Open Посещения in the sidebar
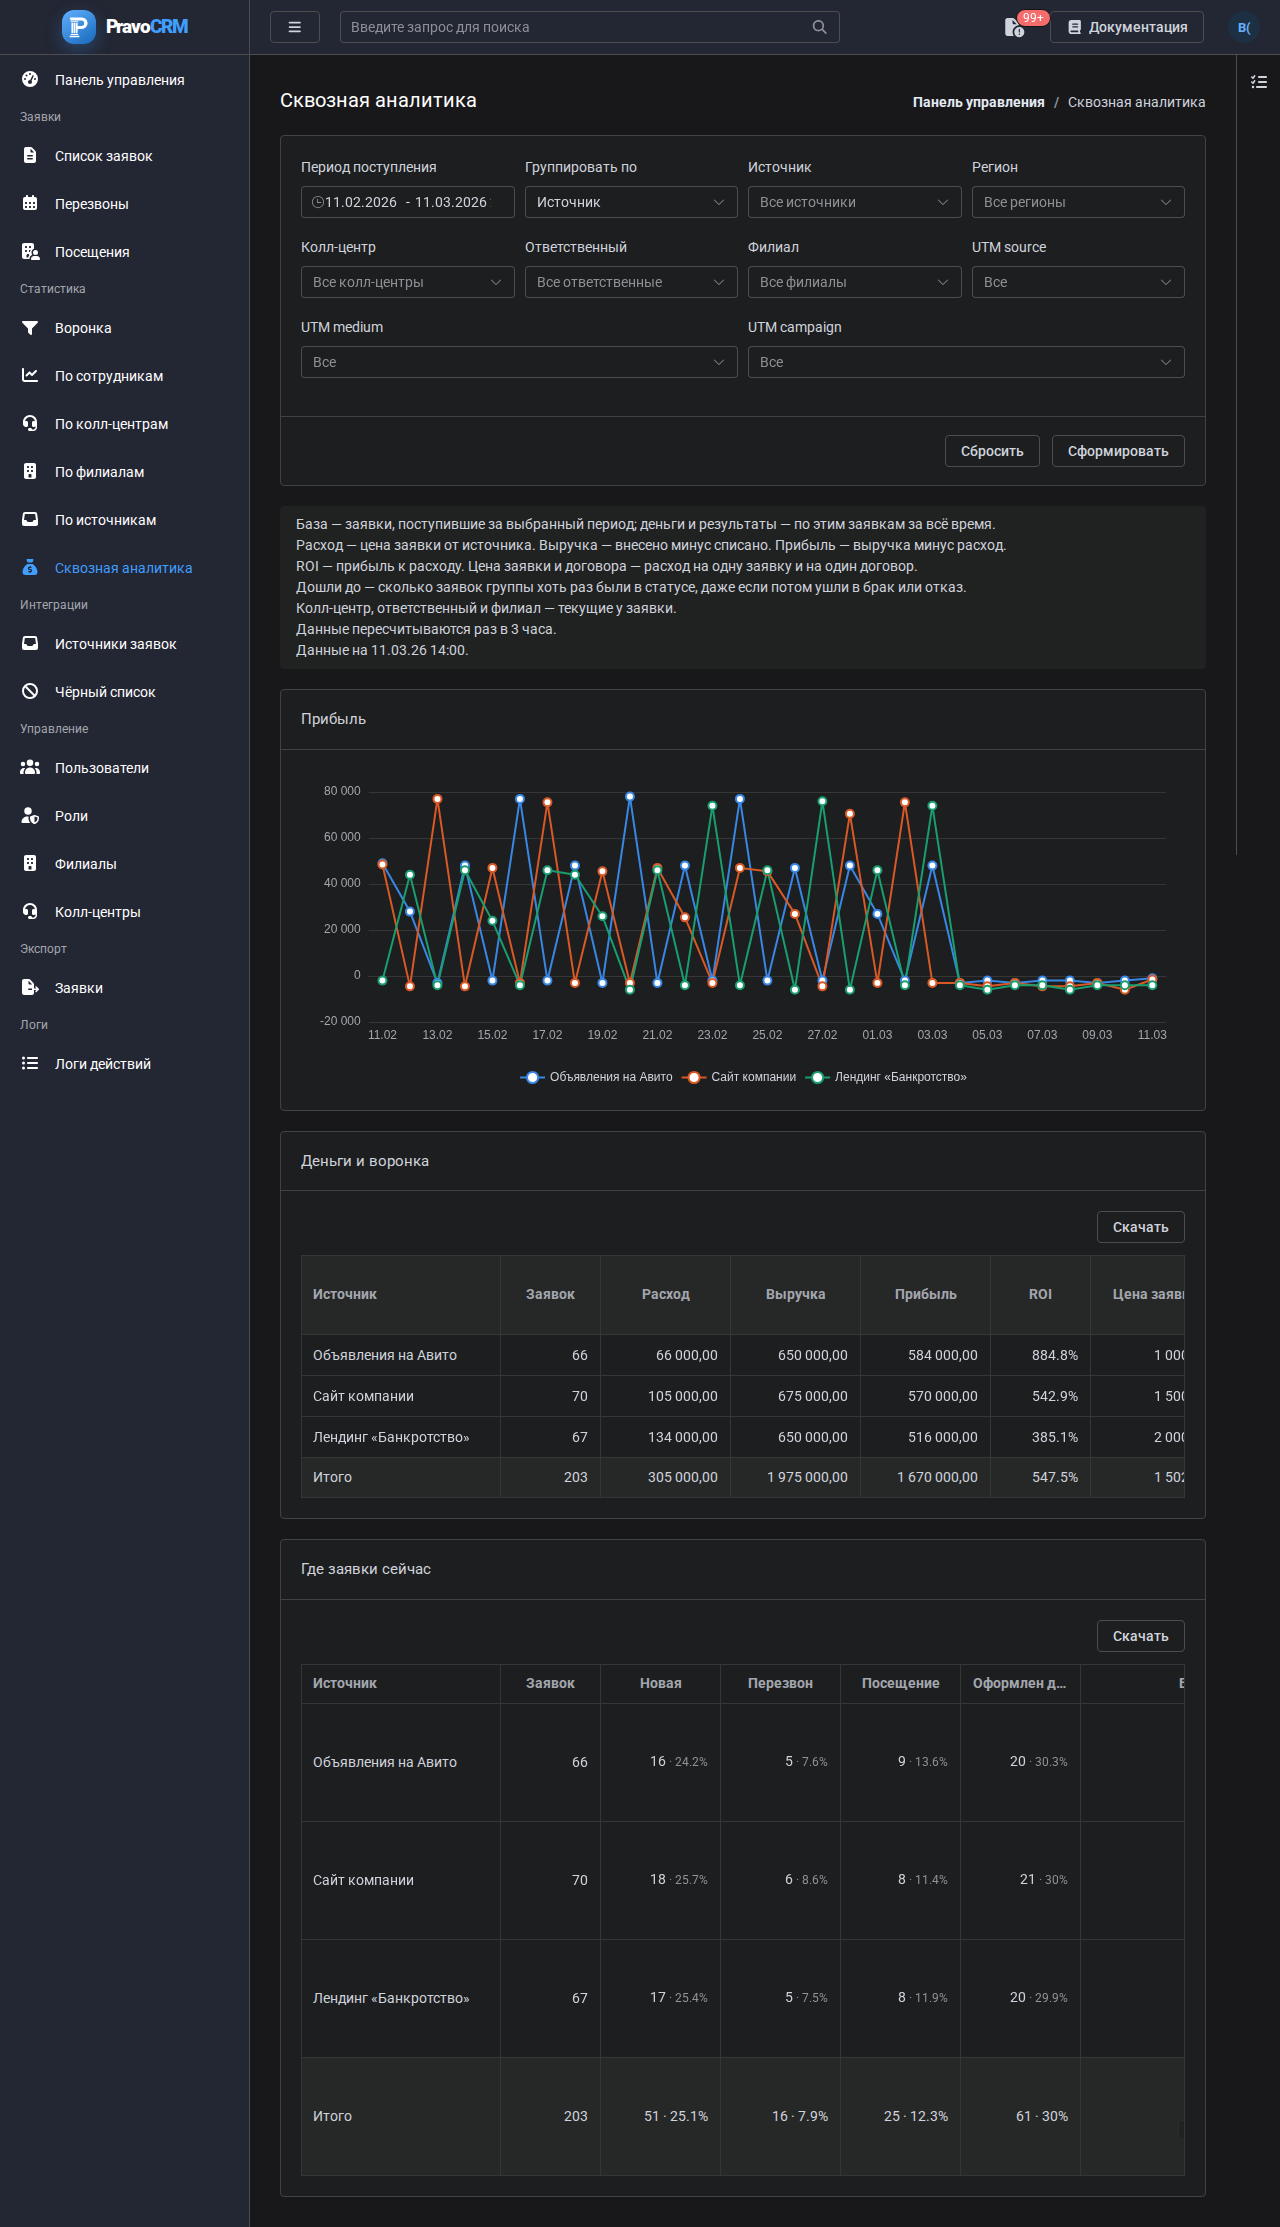Viewport: 1280px width, 2227px height. point(124,252)
